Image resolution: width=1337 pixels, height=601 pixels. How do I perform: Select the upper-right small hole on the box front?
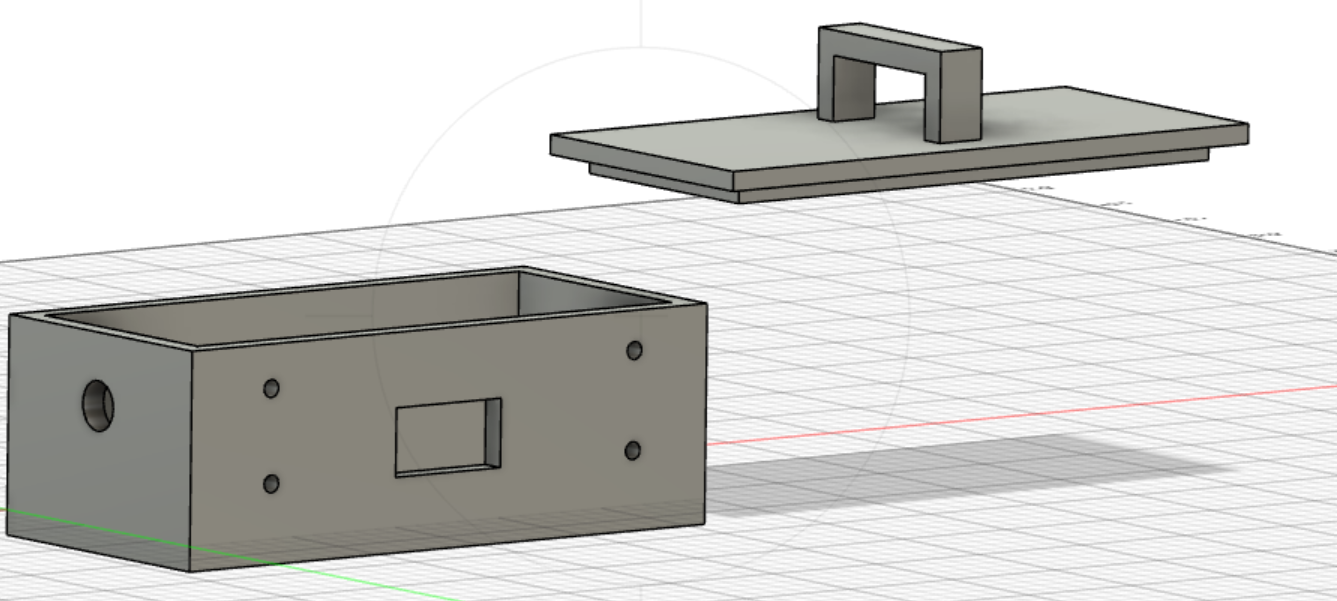pos(634,350)
